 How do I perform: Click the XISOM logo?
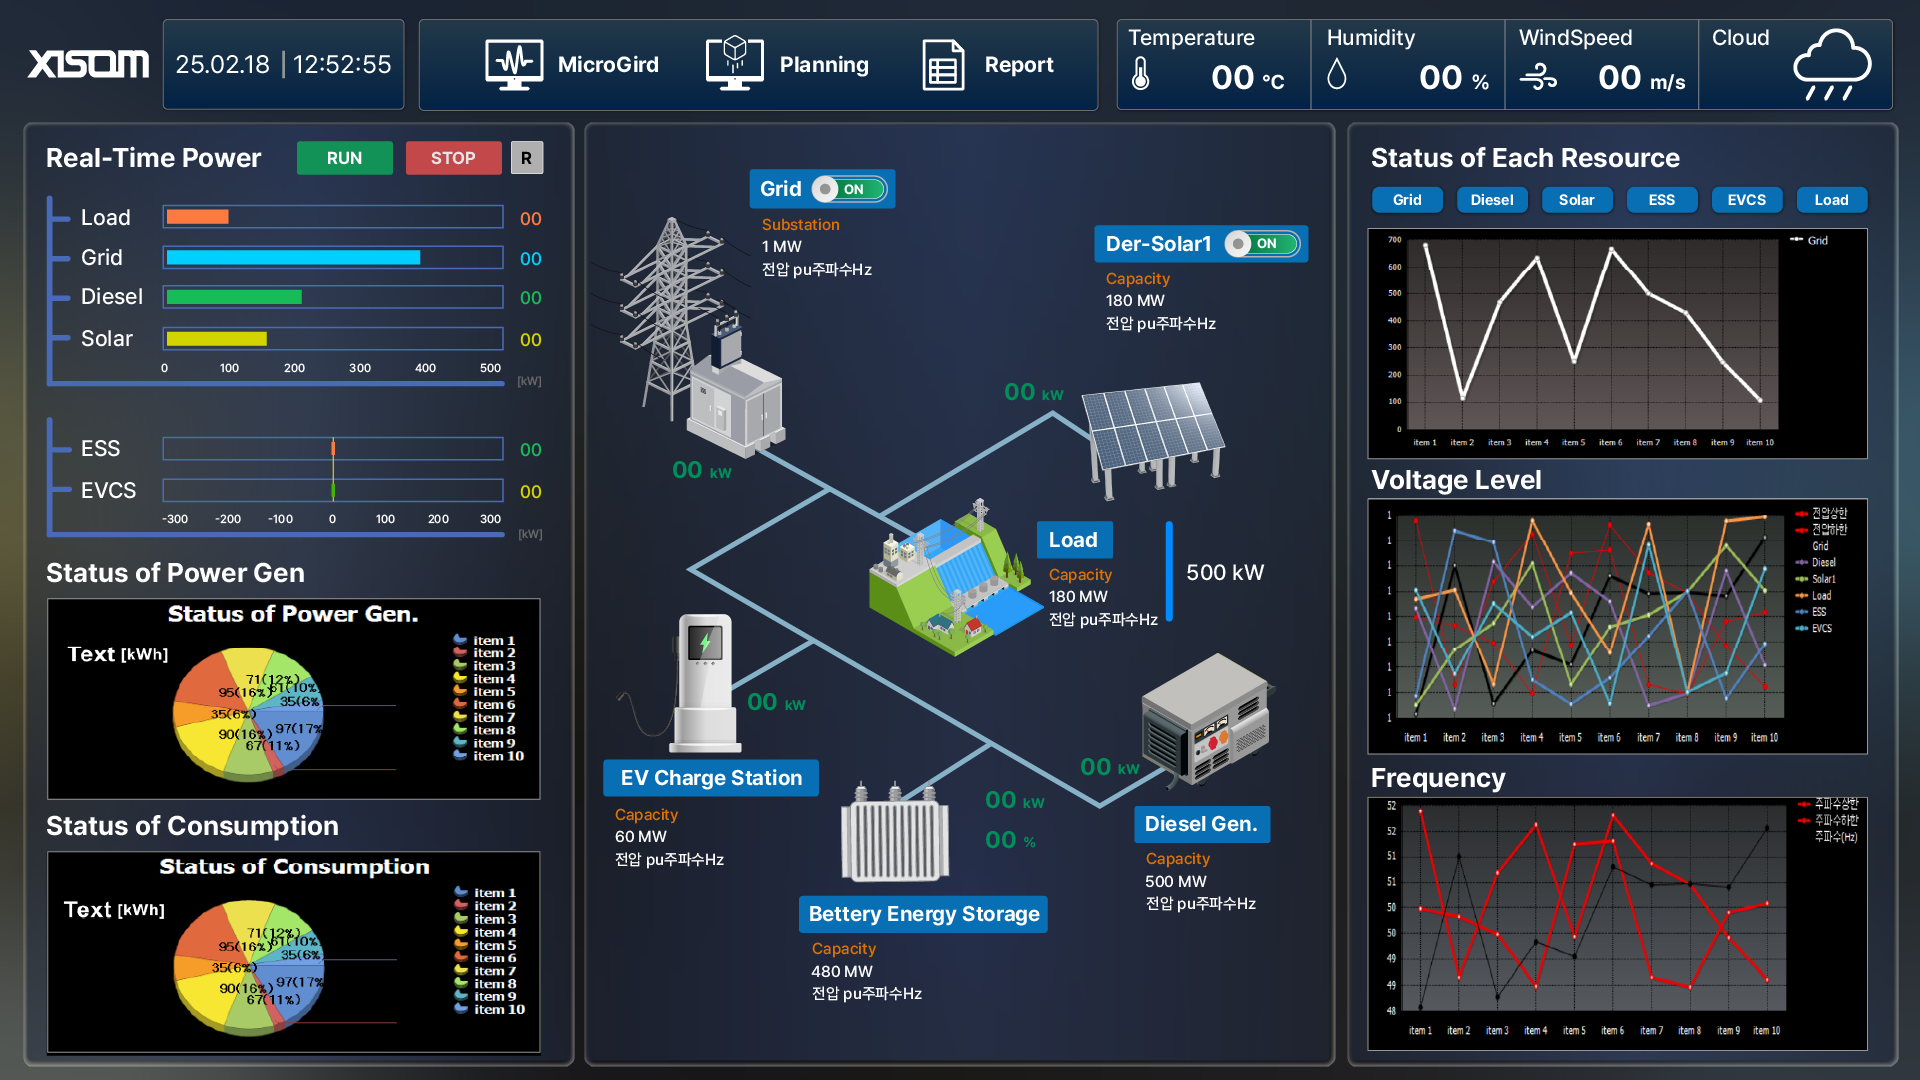coord(87,62)
